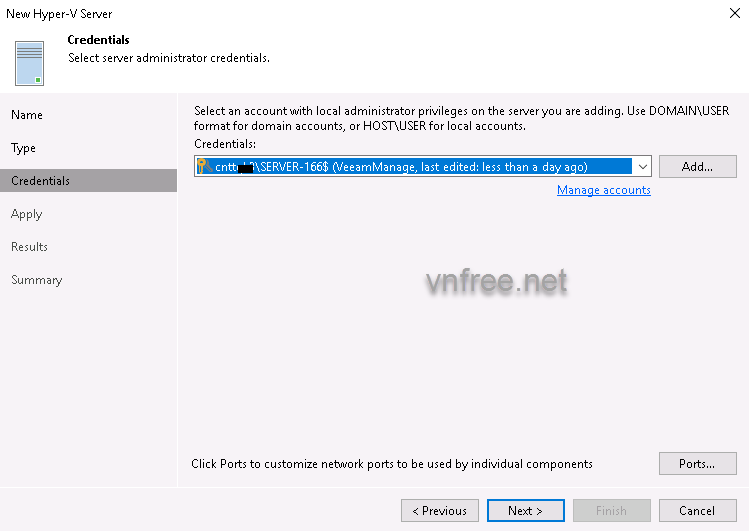The height and width of the screenshot is (531, 749).
Task: Select the highlighted SERVER-166$ credential entry
Action: click(410, 167)
